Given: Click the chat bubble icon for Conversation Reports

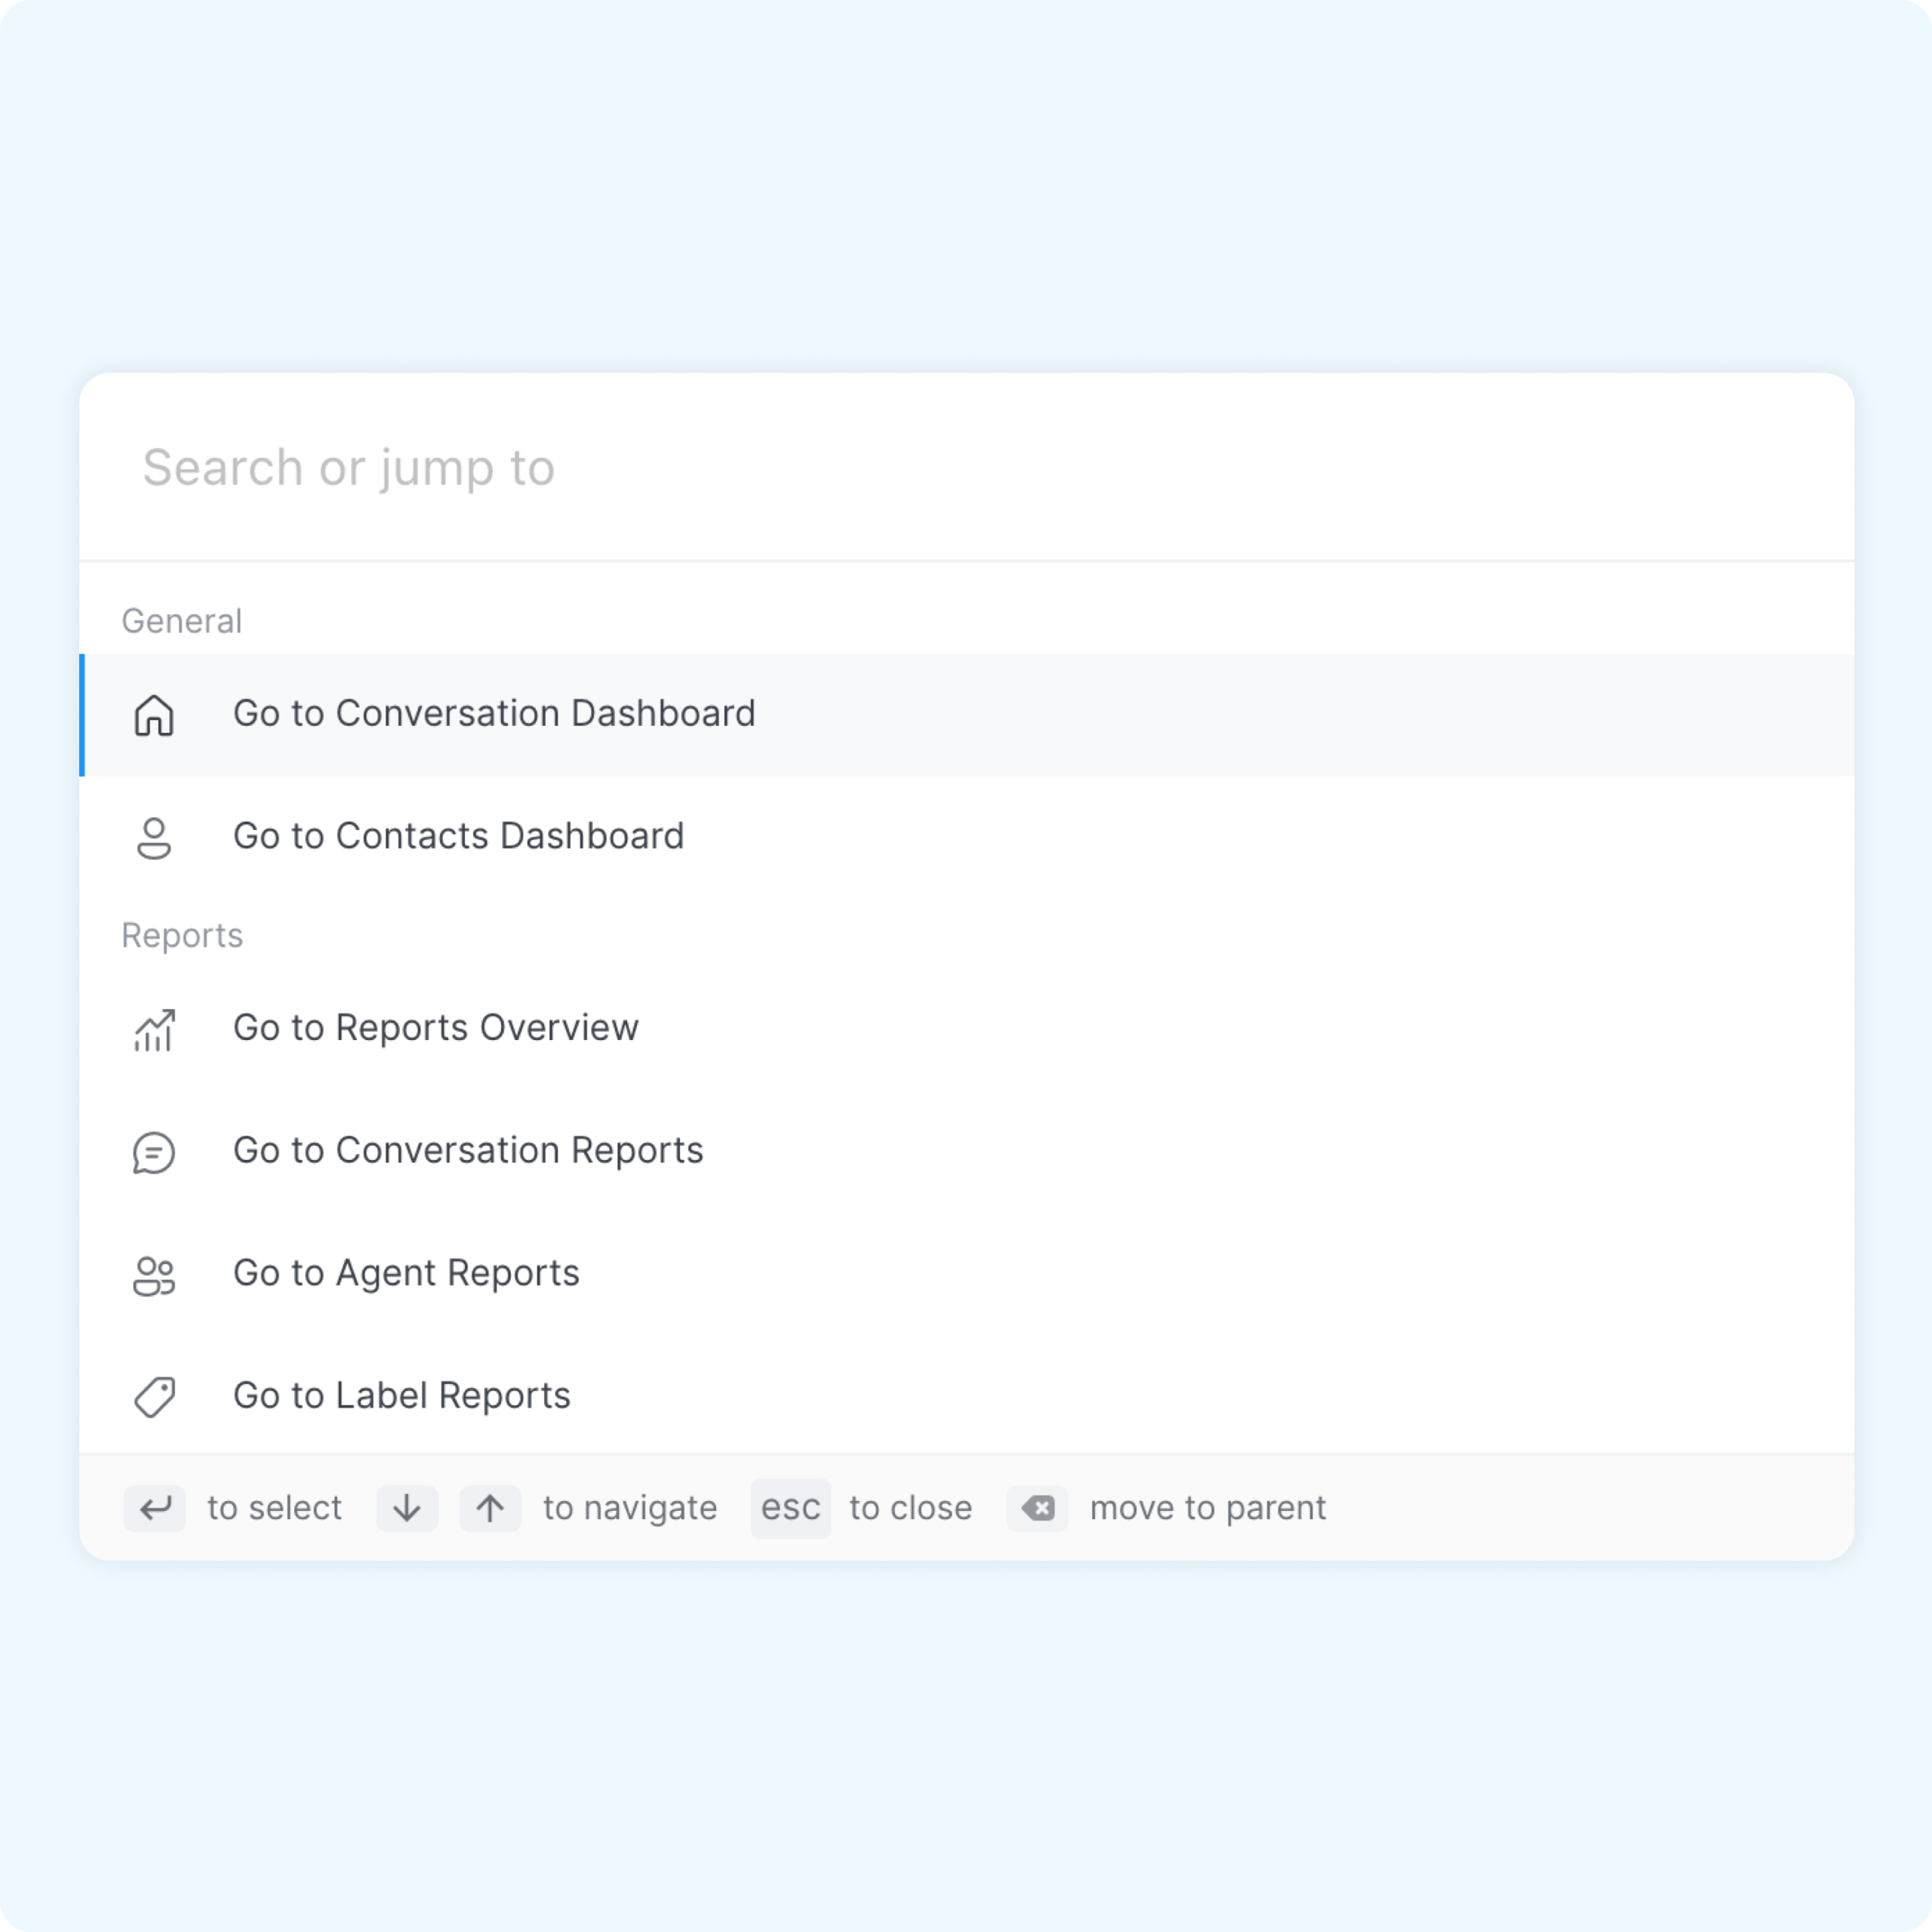Looking at the screenshot, I should [154, 1152].
